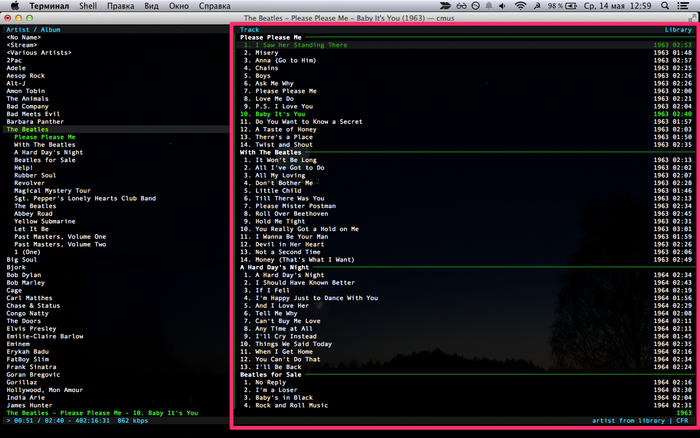Image resolution: width=700 pixels, height=438 pixels.
Task: Select the album Abbey Road
Action: pos(33,214)
